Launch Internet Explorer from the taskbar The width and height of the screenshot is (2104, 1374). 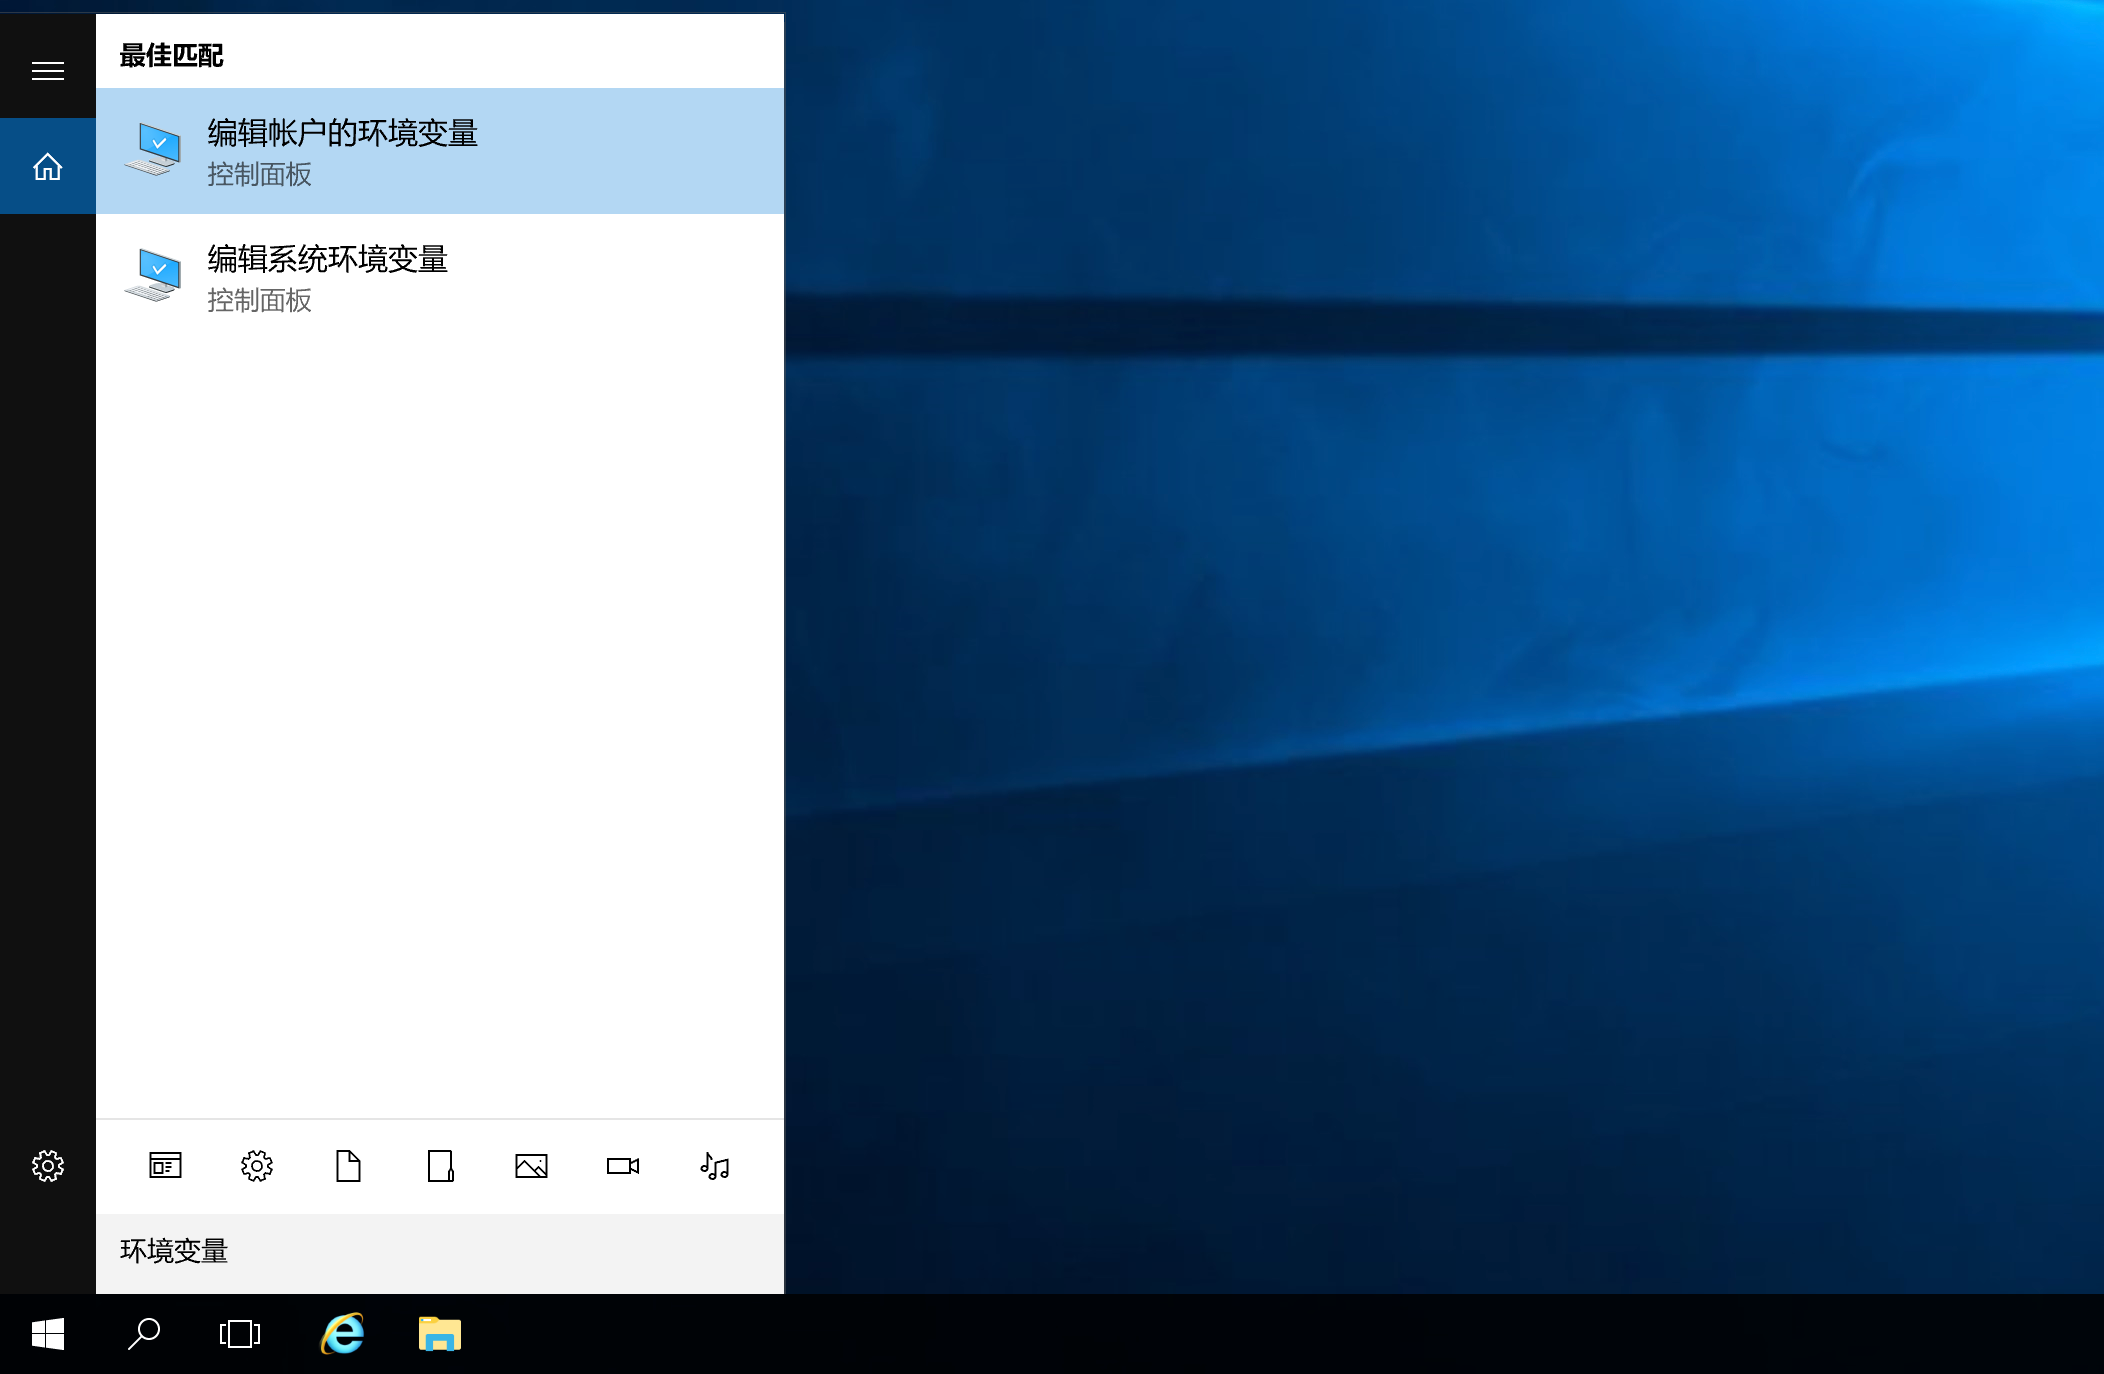point(340,1334)
